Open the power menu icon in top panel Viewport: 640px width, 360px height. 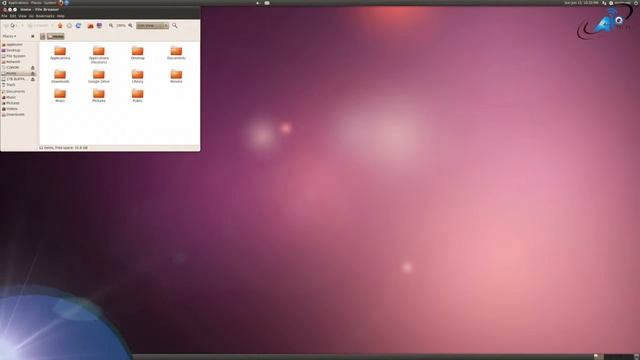[x=636, y=3]
